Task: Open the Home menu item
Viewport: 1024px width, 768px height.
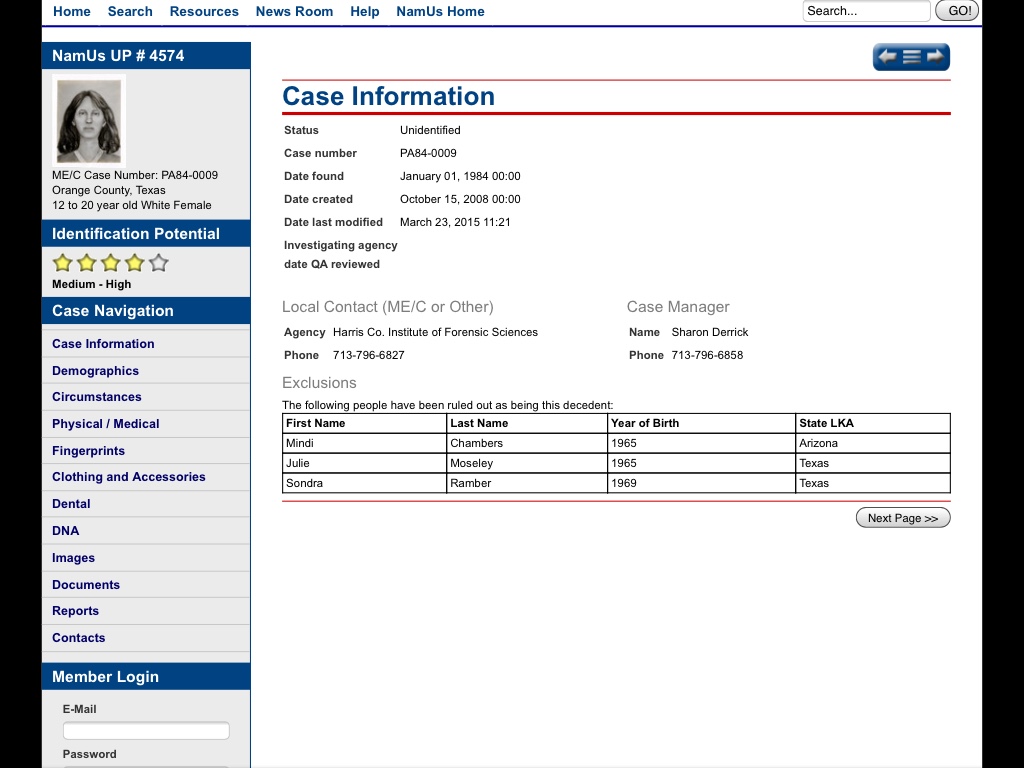Action: coord(71,11)
